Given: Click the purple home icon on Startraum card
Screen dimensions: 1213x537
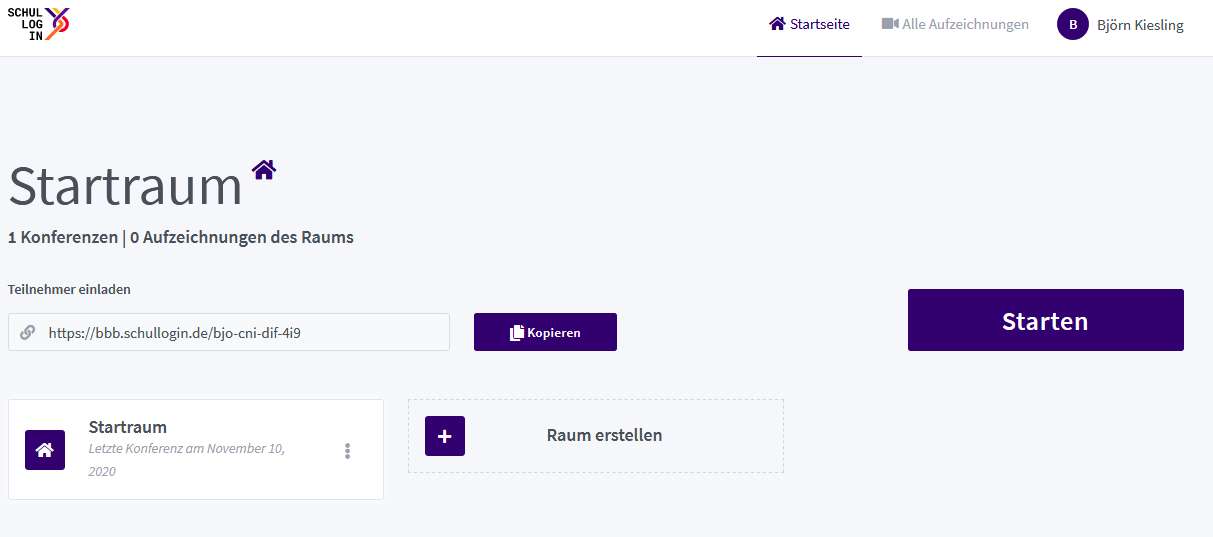Looking at the screenshot, I should tap(45, 450).
